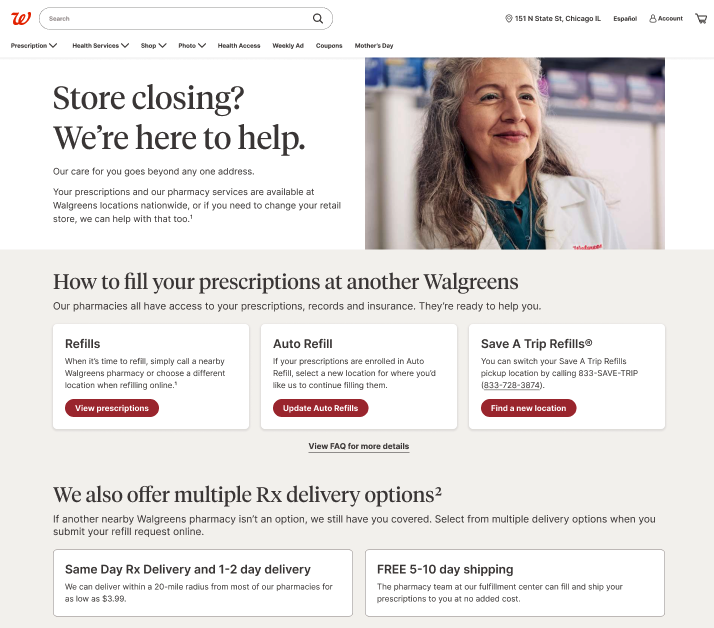Open the Weekly Ad menu item
This screenshot has width=714, height=628.
288,46
